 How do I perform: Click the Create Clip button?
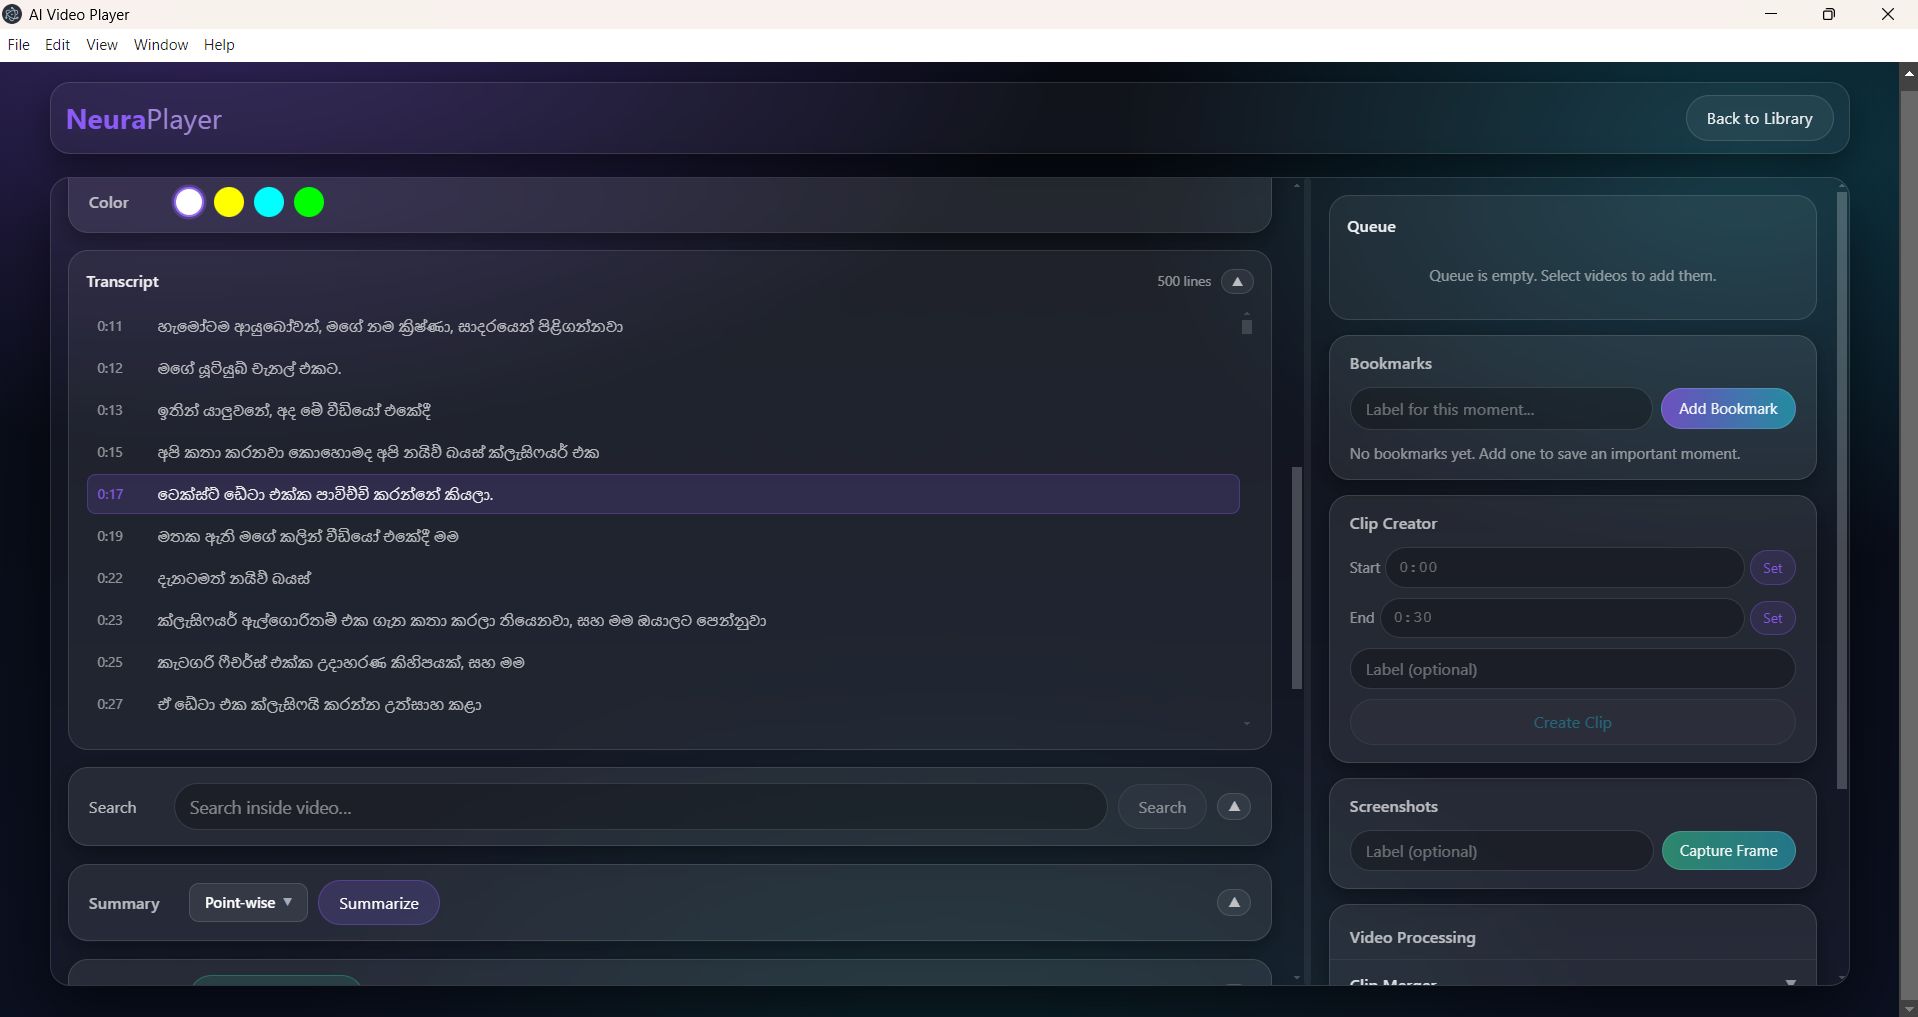point(1572,723)
